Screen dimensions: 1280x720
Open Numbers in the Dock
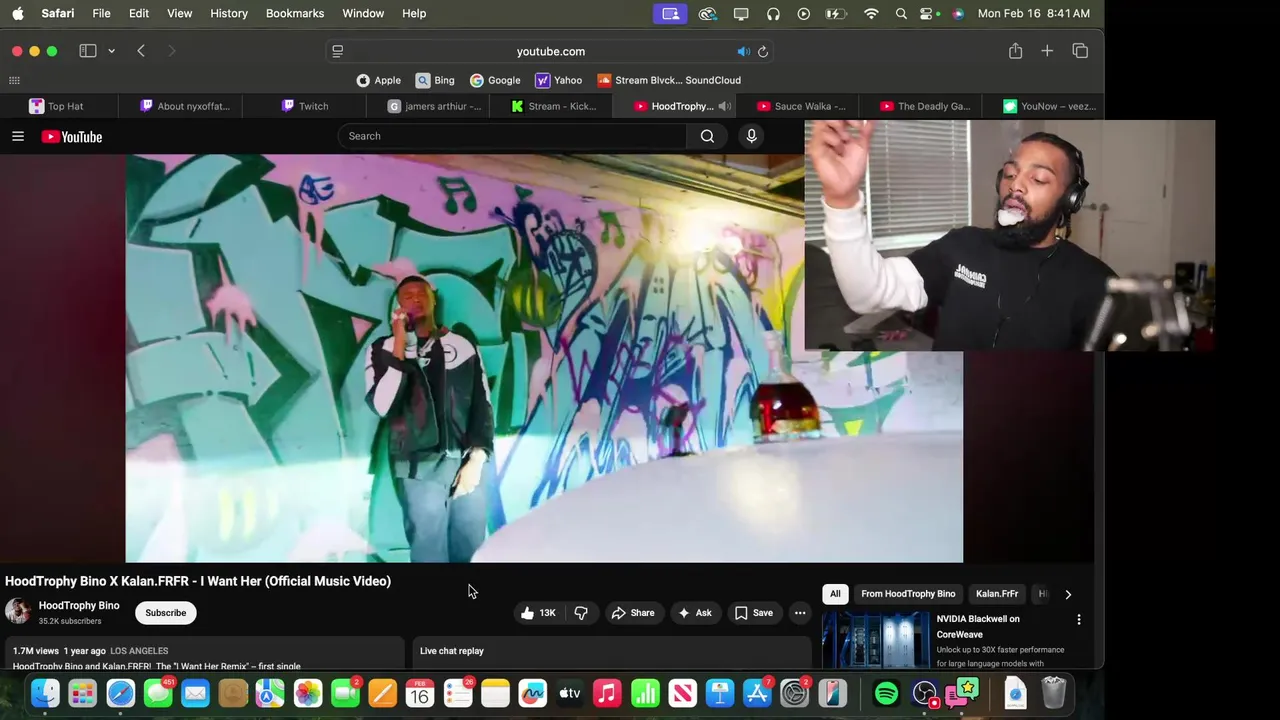click(x=645, y=693)
